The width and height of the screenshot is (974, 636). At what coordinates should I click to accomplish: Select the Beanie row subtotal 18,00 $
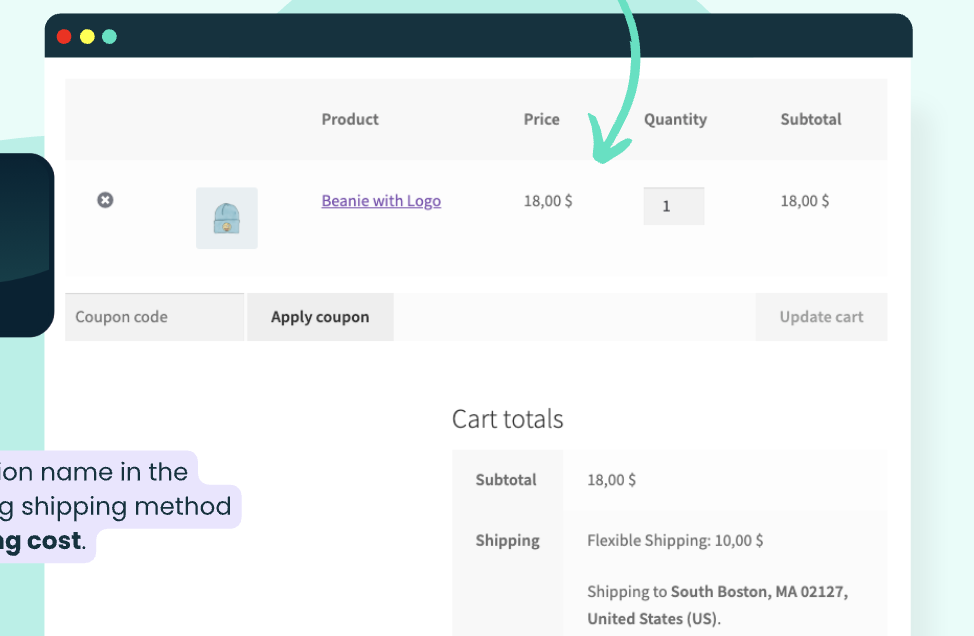point(804,201)
